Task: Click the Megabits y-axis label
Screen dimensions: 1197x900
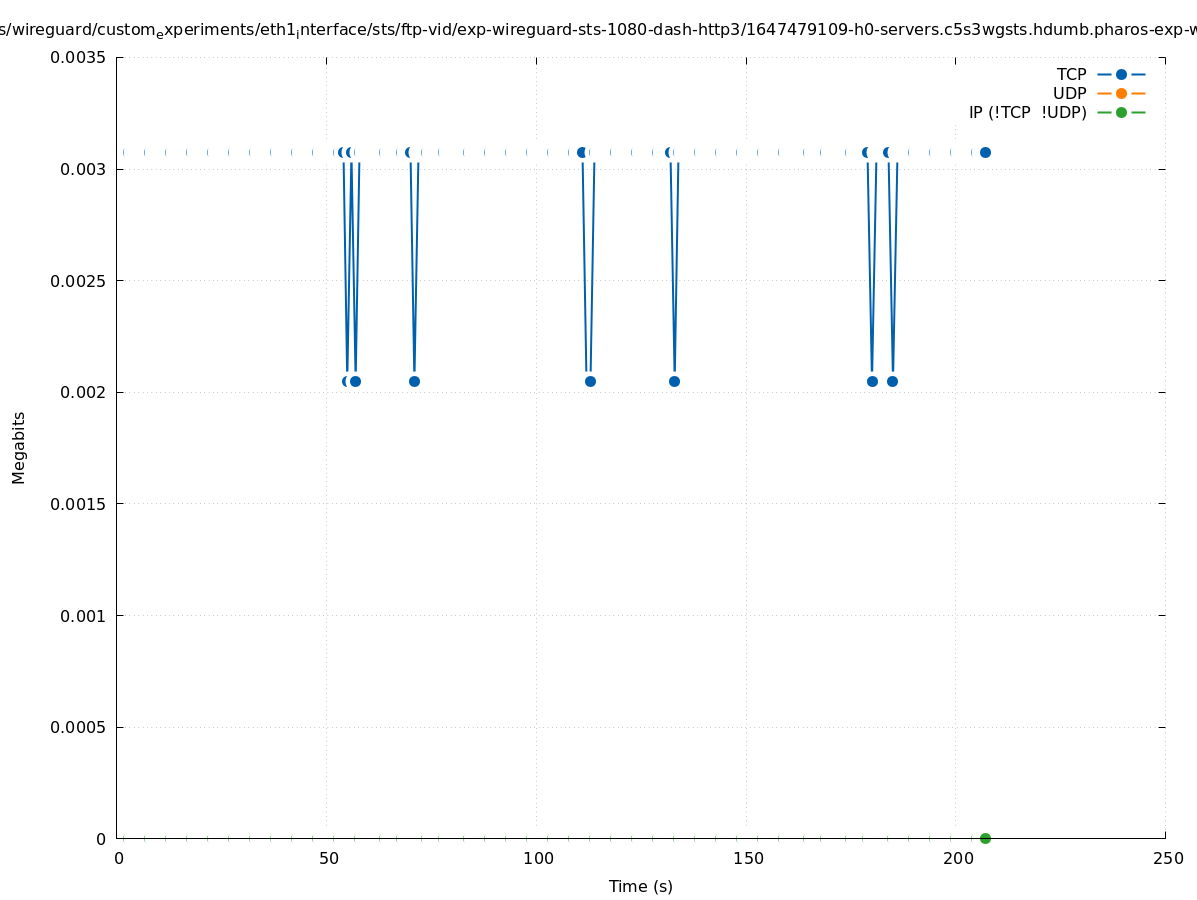Action: [19, 447]
